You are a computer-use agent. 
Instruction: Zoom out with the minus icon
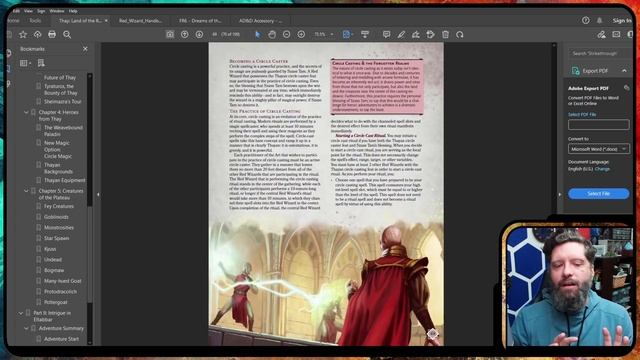coord(287,35)
